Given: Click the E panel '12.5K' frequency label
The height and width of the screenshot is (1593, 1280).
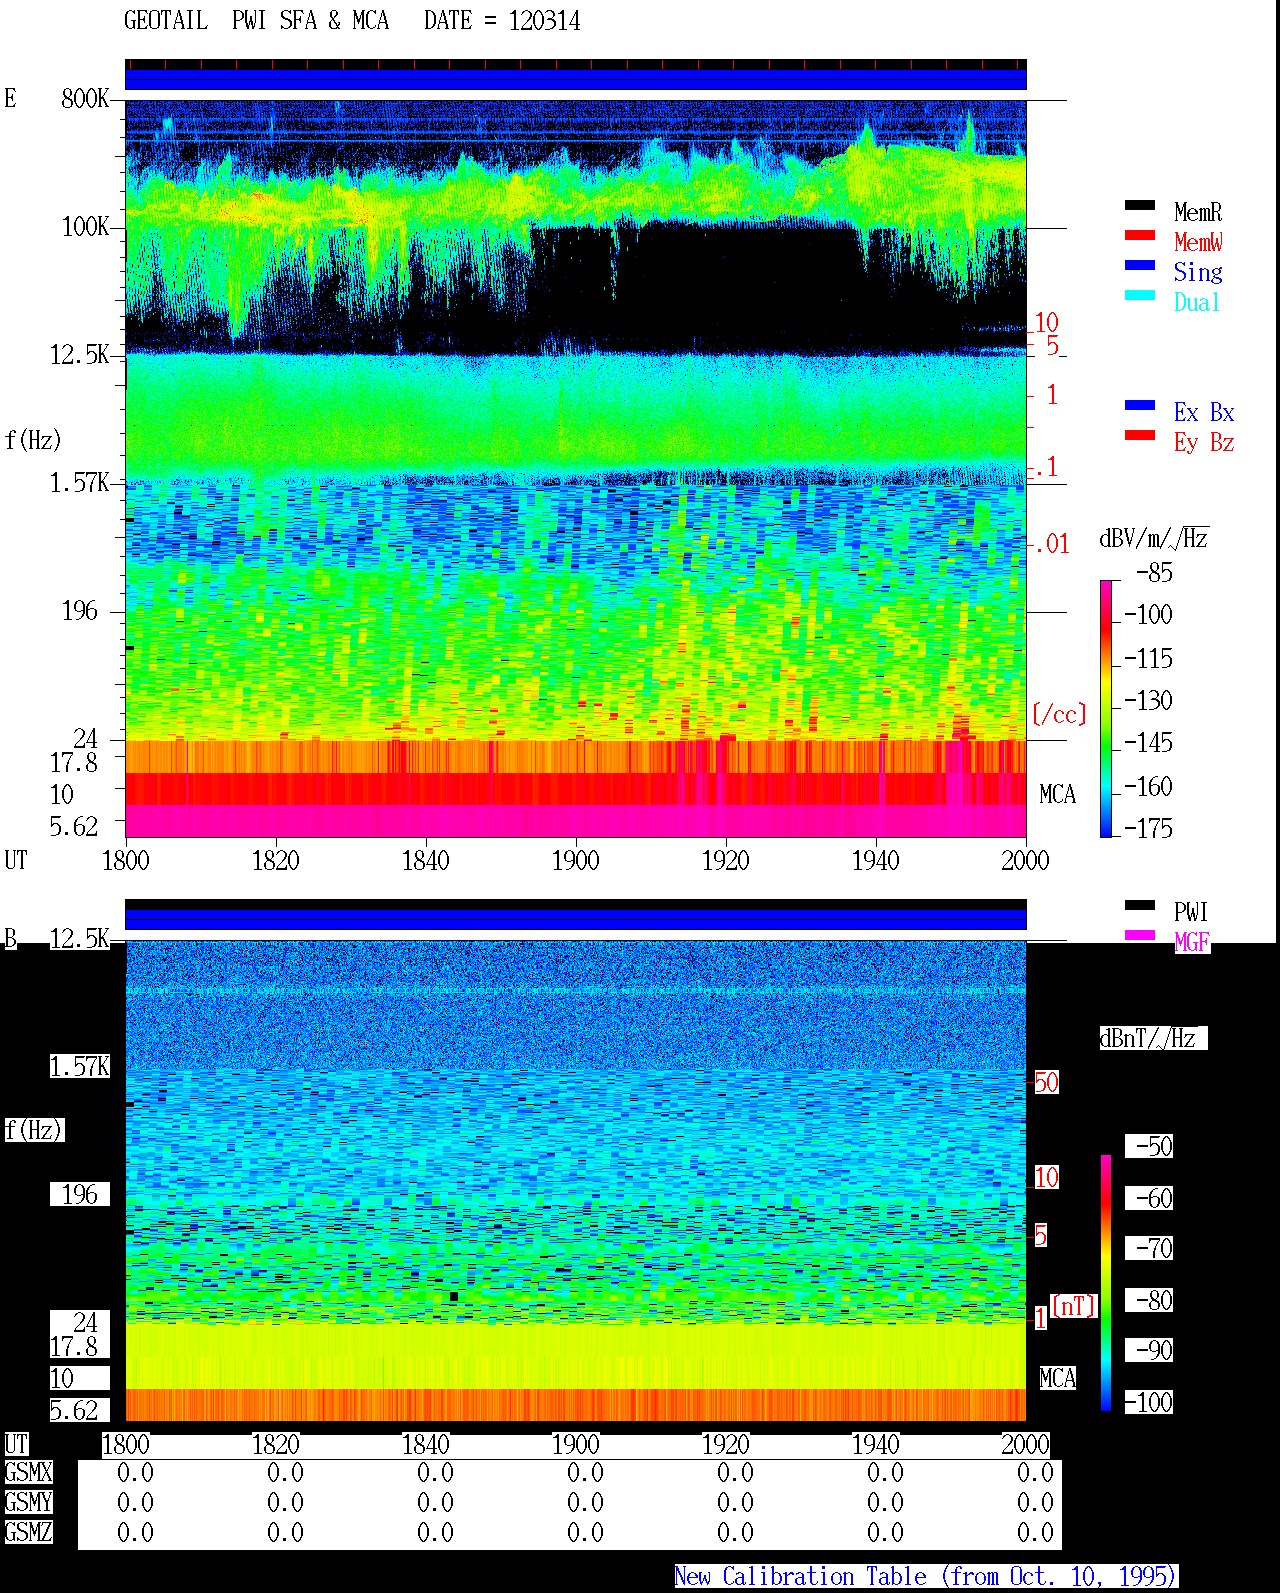Looking at the screenshot, I should pos(80,354).
